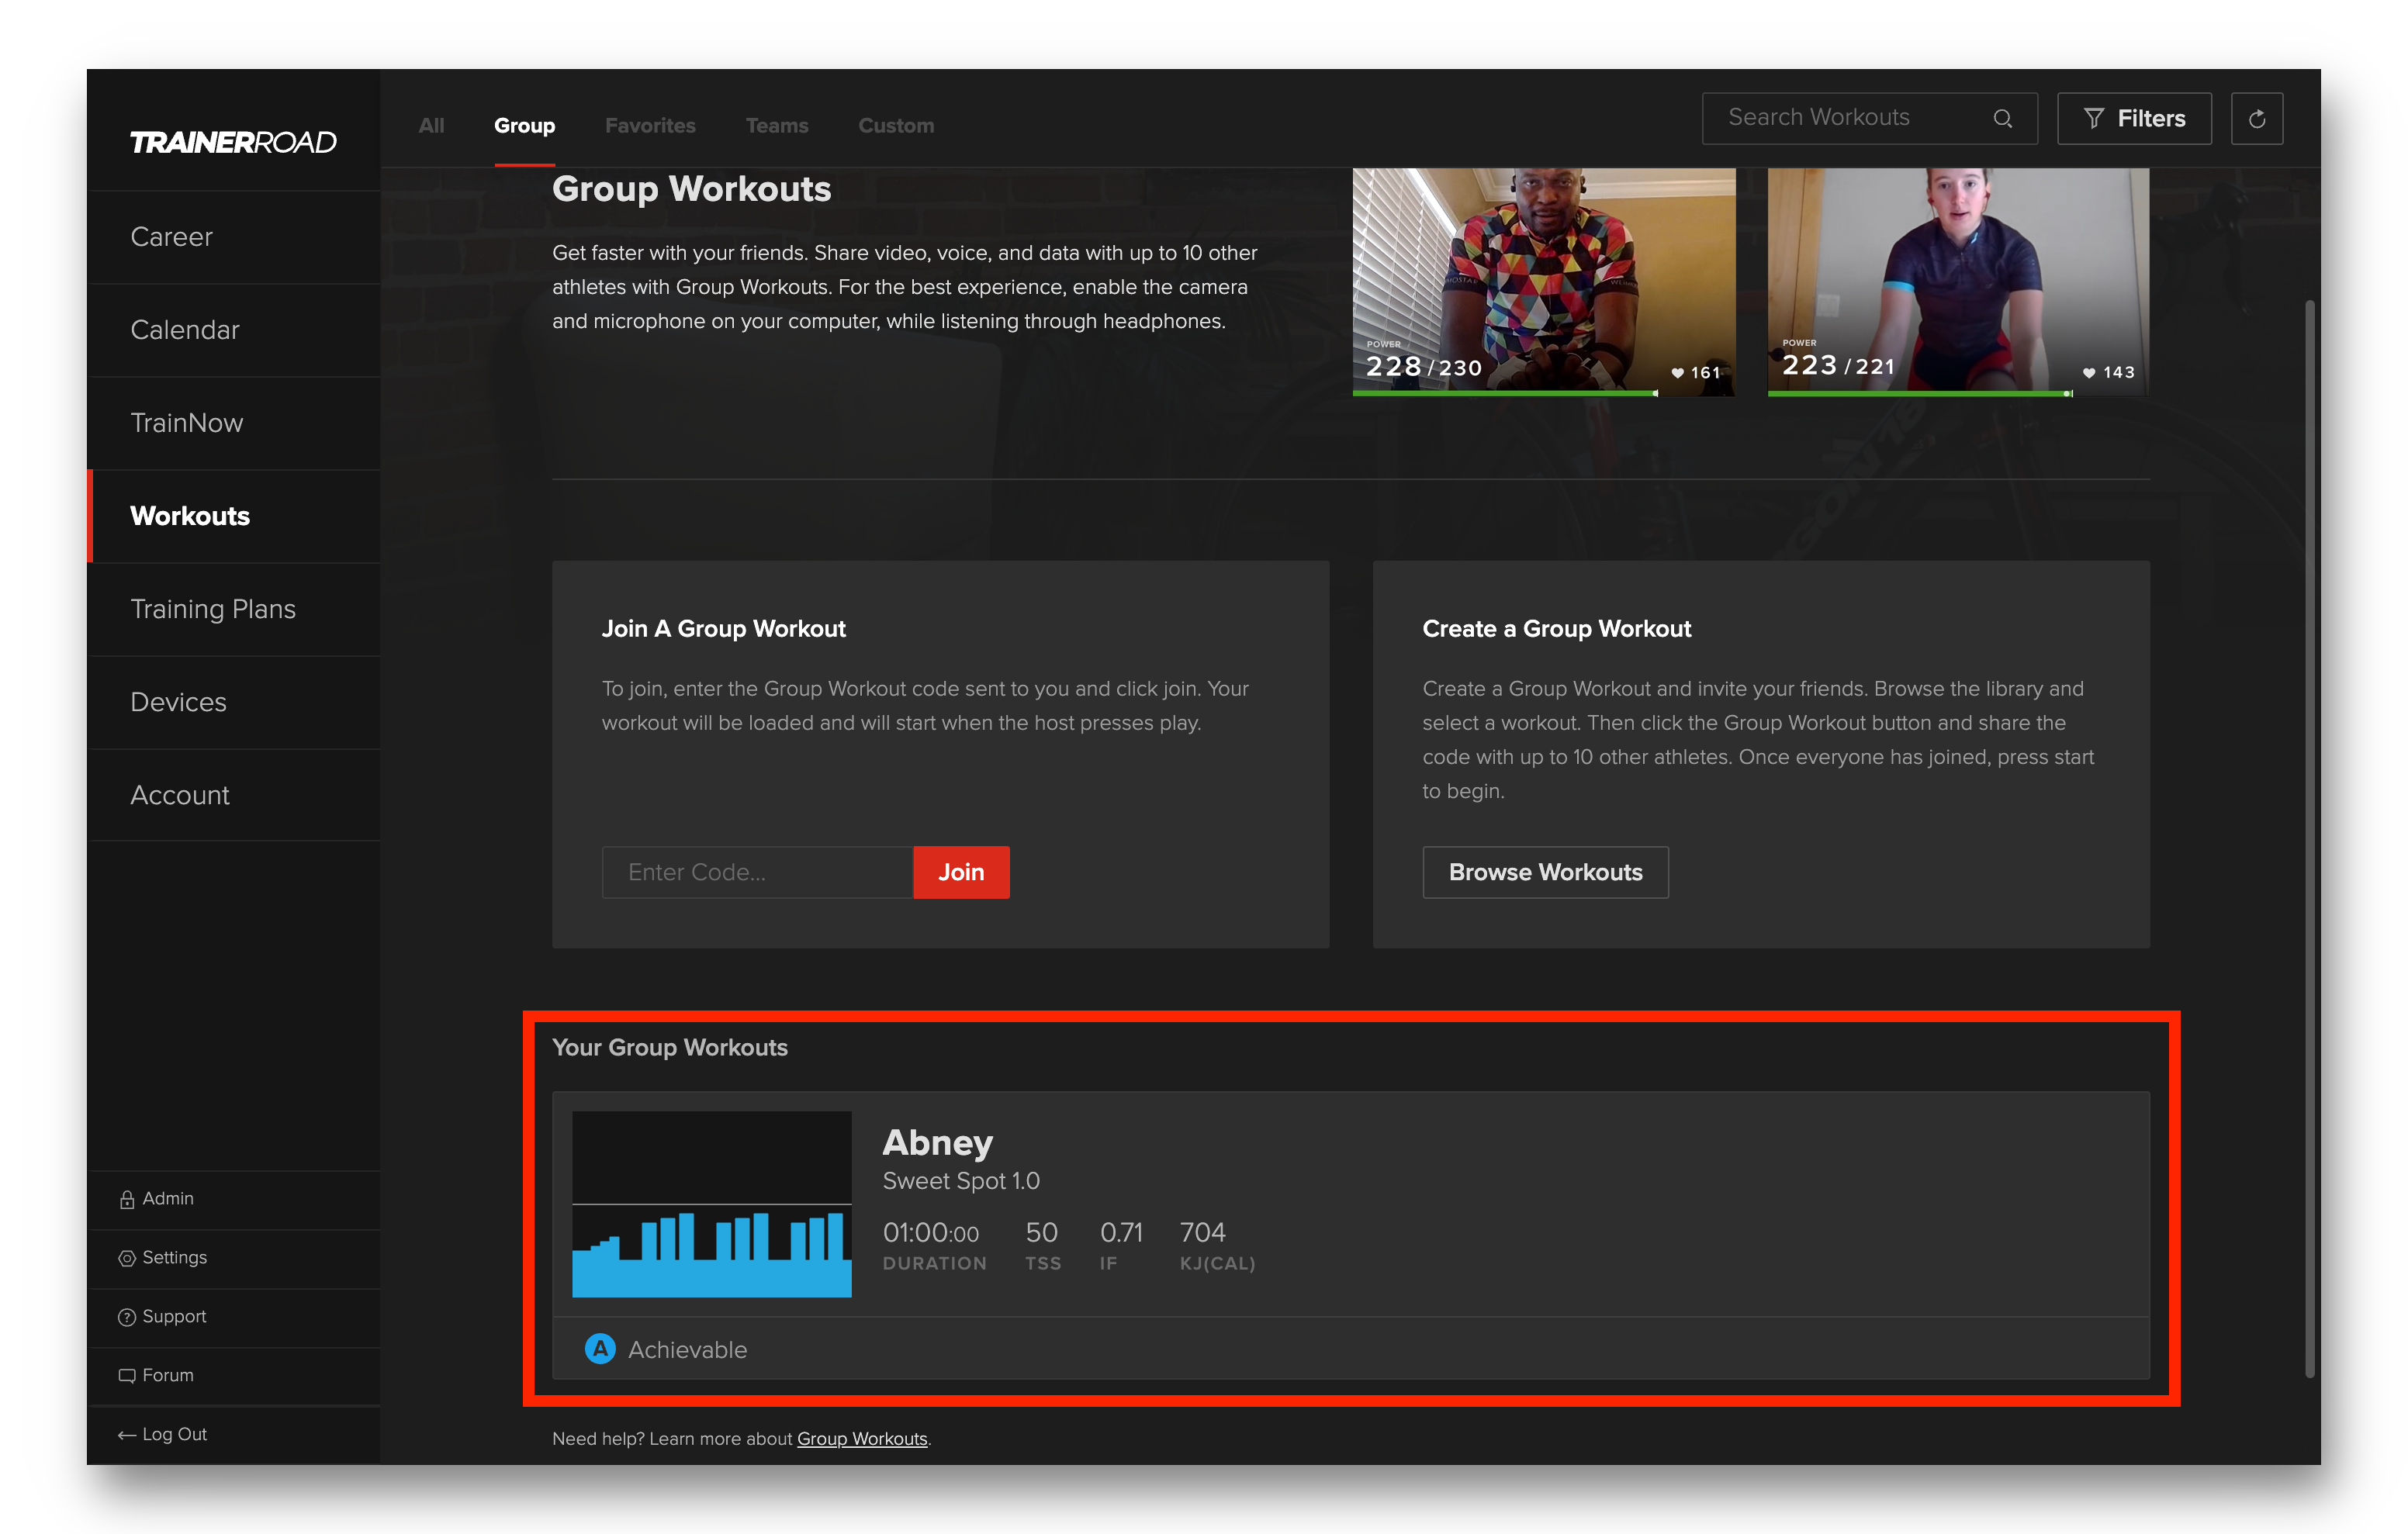The width and height of the screenshot is (2408, 1534).
Task: Click the Support question mark icon
Action: click(127, 1317)
